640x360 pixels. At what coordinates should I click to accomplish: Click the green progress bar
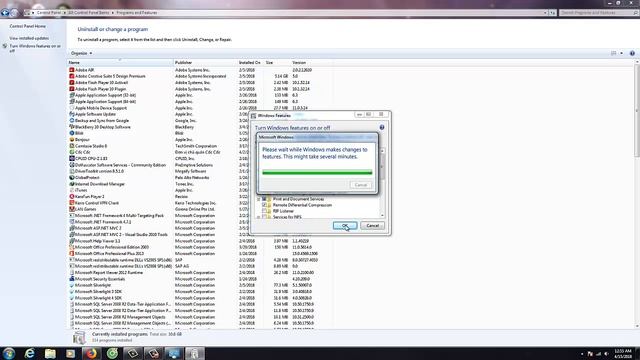pyautogui.click(x=317, y=172)
